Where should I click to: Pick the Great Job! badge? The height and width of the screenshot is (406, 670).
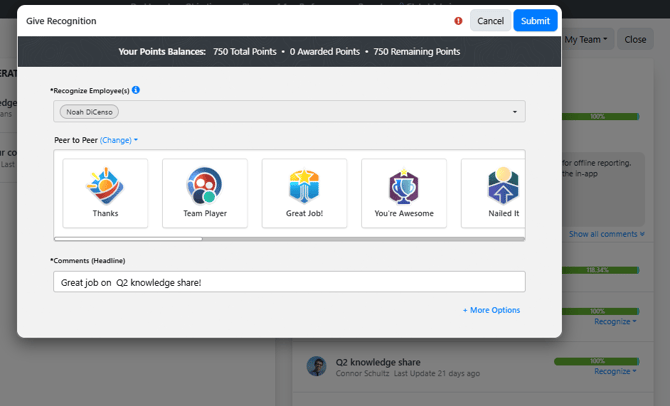coord(304,193)
